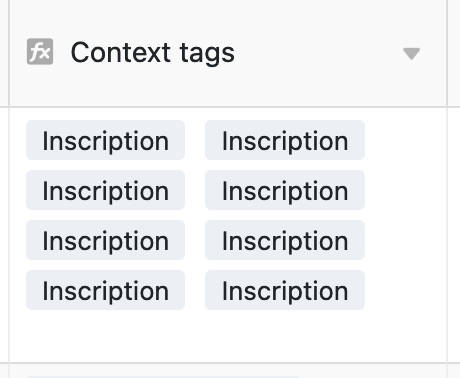Select second-row left Inscription tag
Viewport: 460px width, 378px height.
(105, 190)
